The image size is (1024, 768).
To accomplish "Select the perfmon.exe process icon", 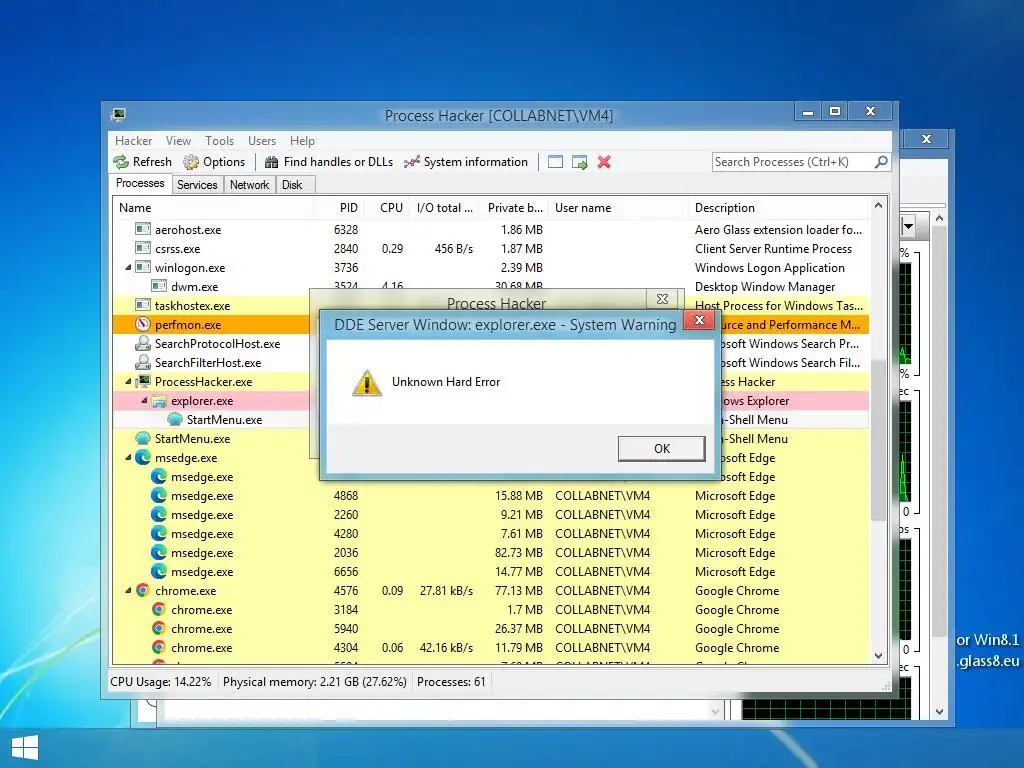I will click(x=142, y=324).
